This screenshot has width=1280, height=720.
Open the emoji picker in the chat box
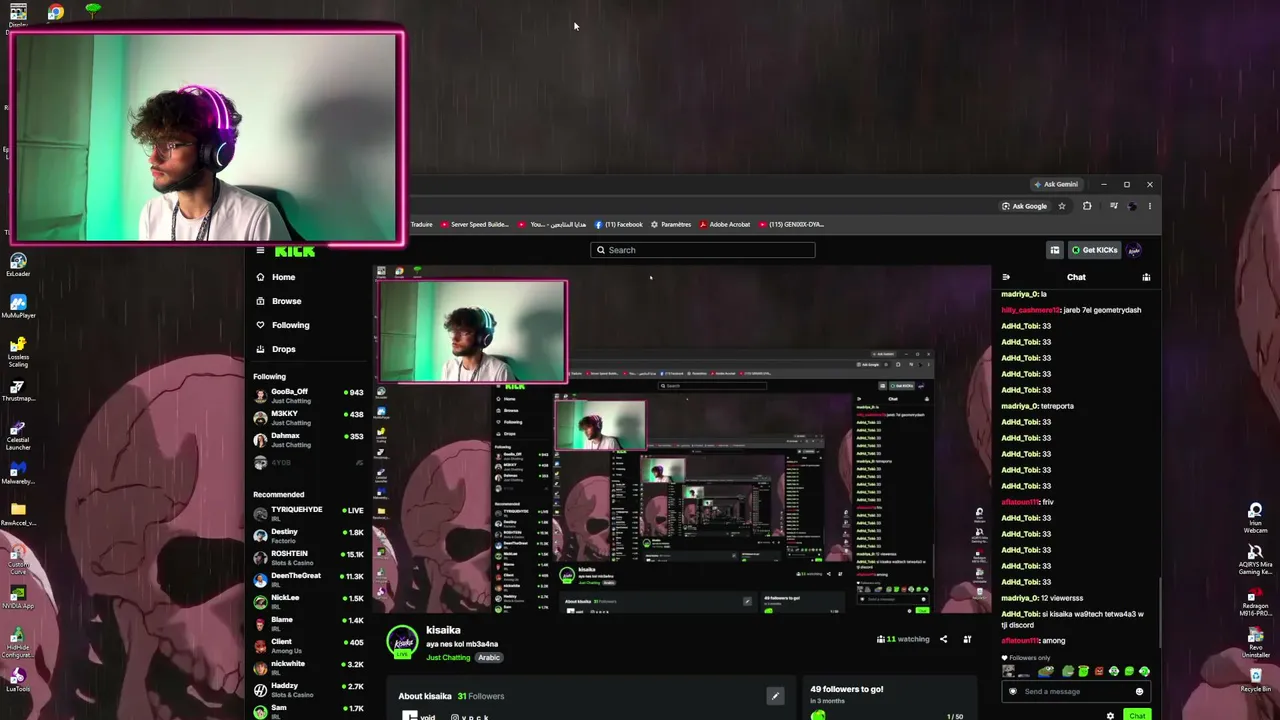coord(1139,691)
